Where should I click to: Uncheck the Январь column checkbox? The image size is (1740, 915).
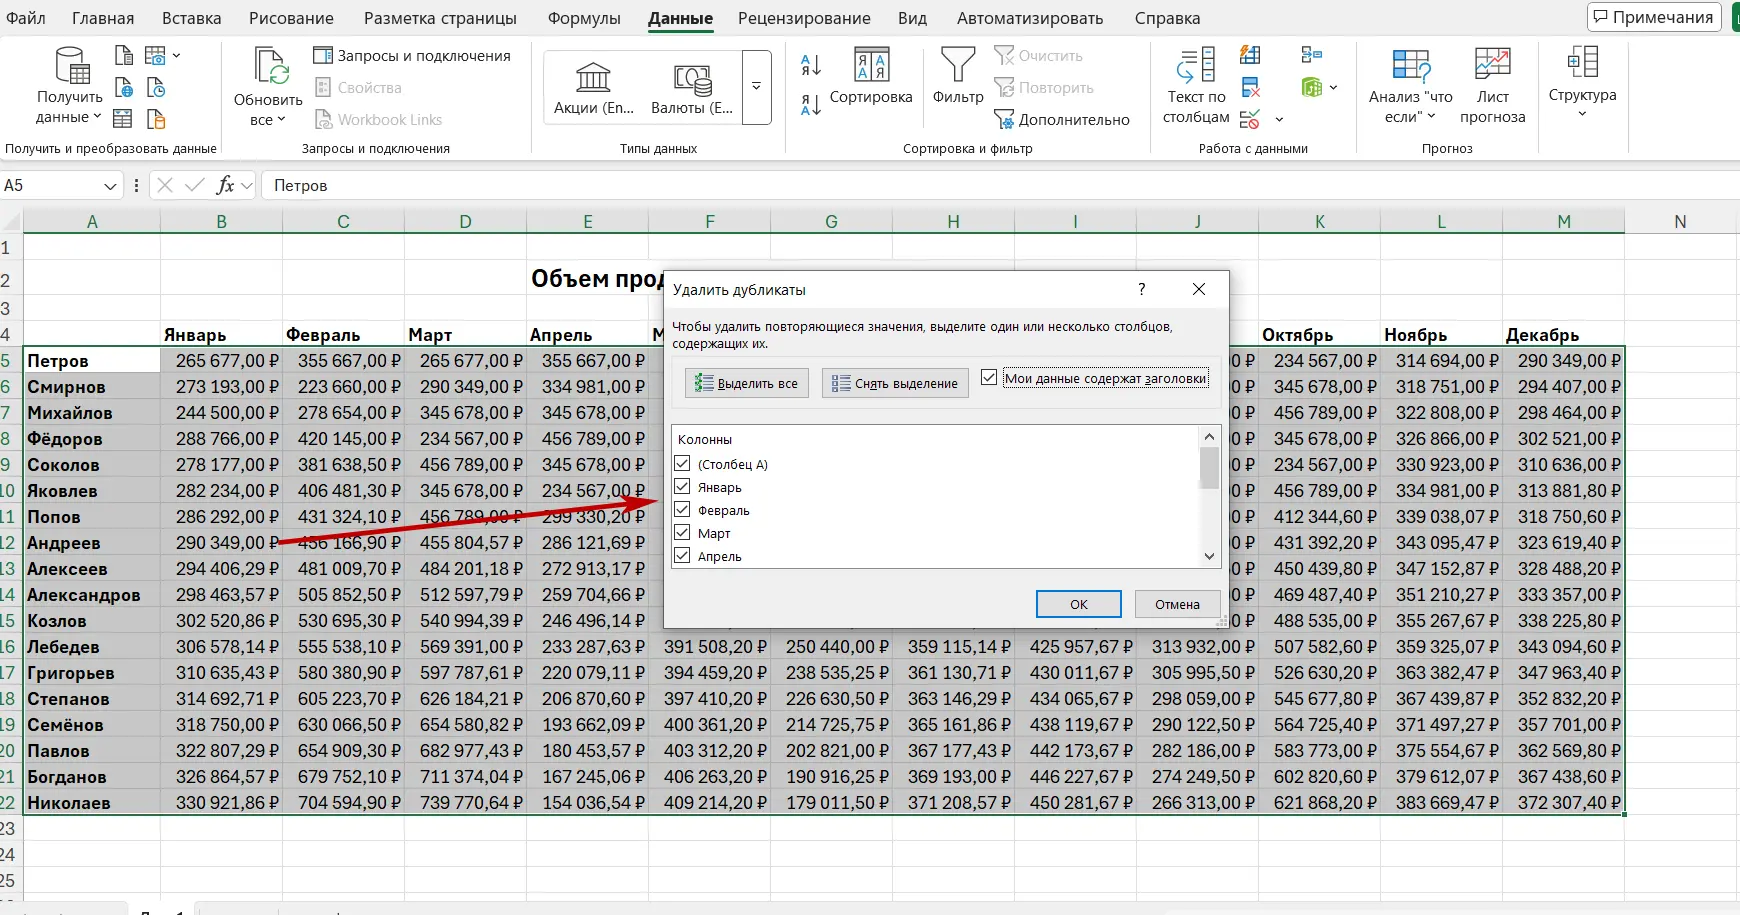pyautogui.click(x=683, y=487)
